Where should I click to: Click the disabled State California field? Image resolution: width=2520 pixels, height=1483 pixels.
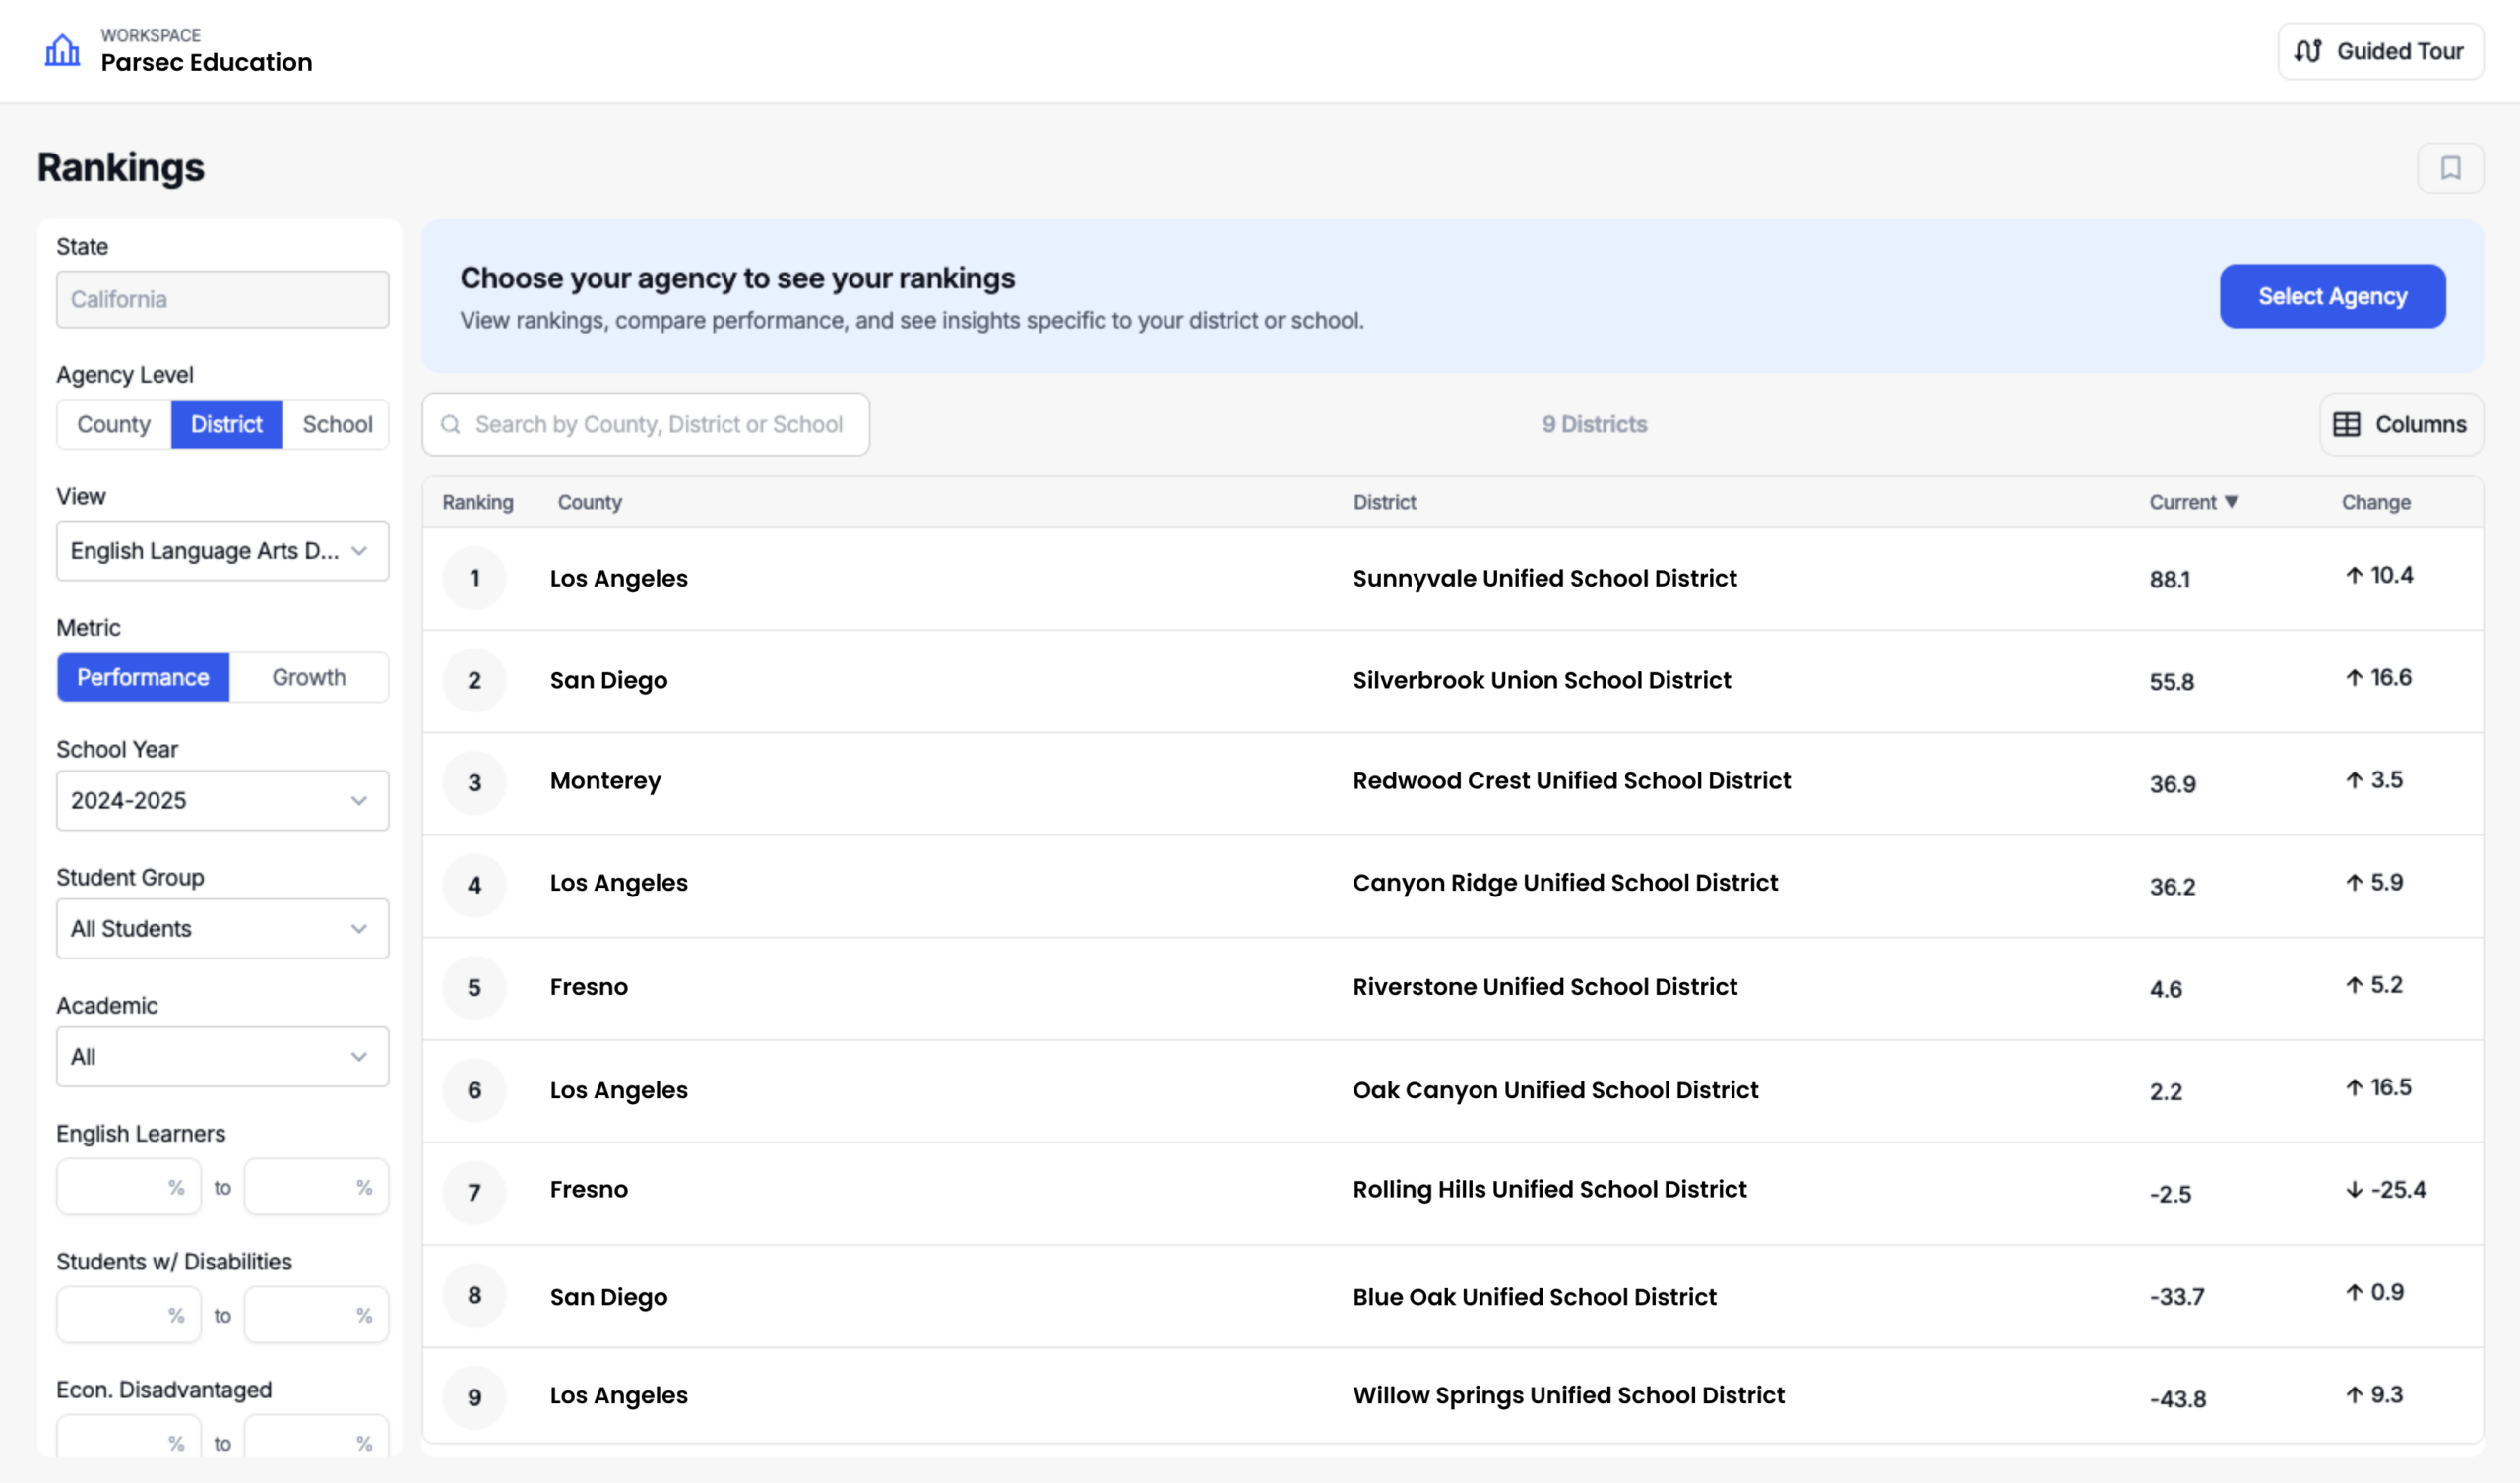[222, 299]
